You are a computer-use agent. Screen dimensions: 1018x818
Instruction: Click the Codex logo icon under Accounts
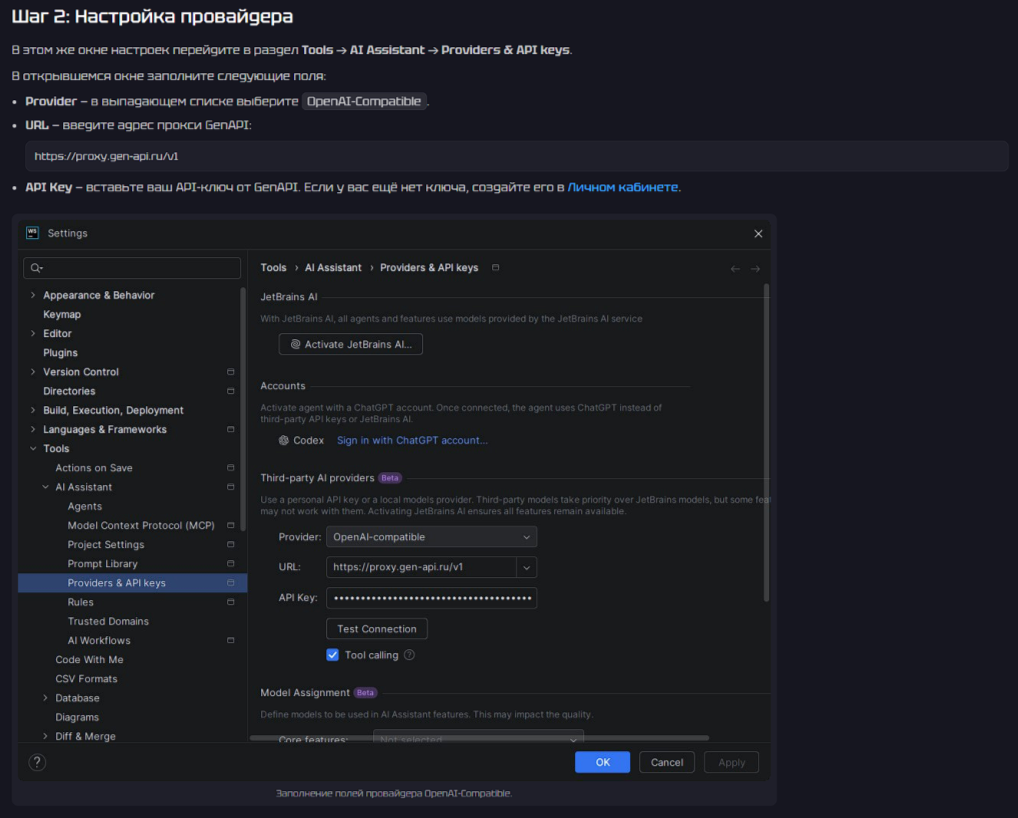(283, 440)
